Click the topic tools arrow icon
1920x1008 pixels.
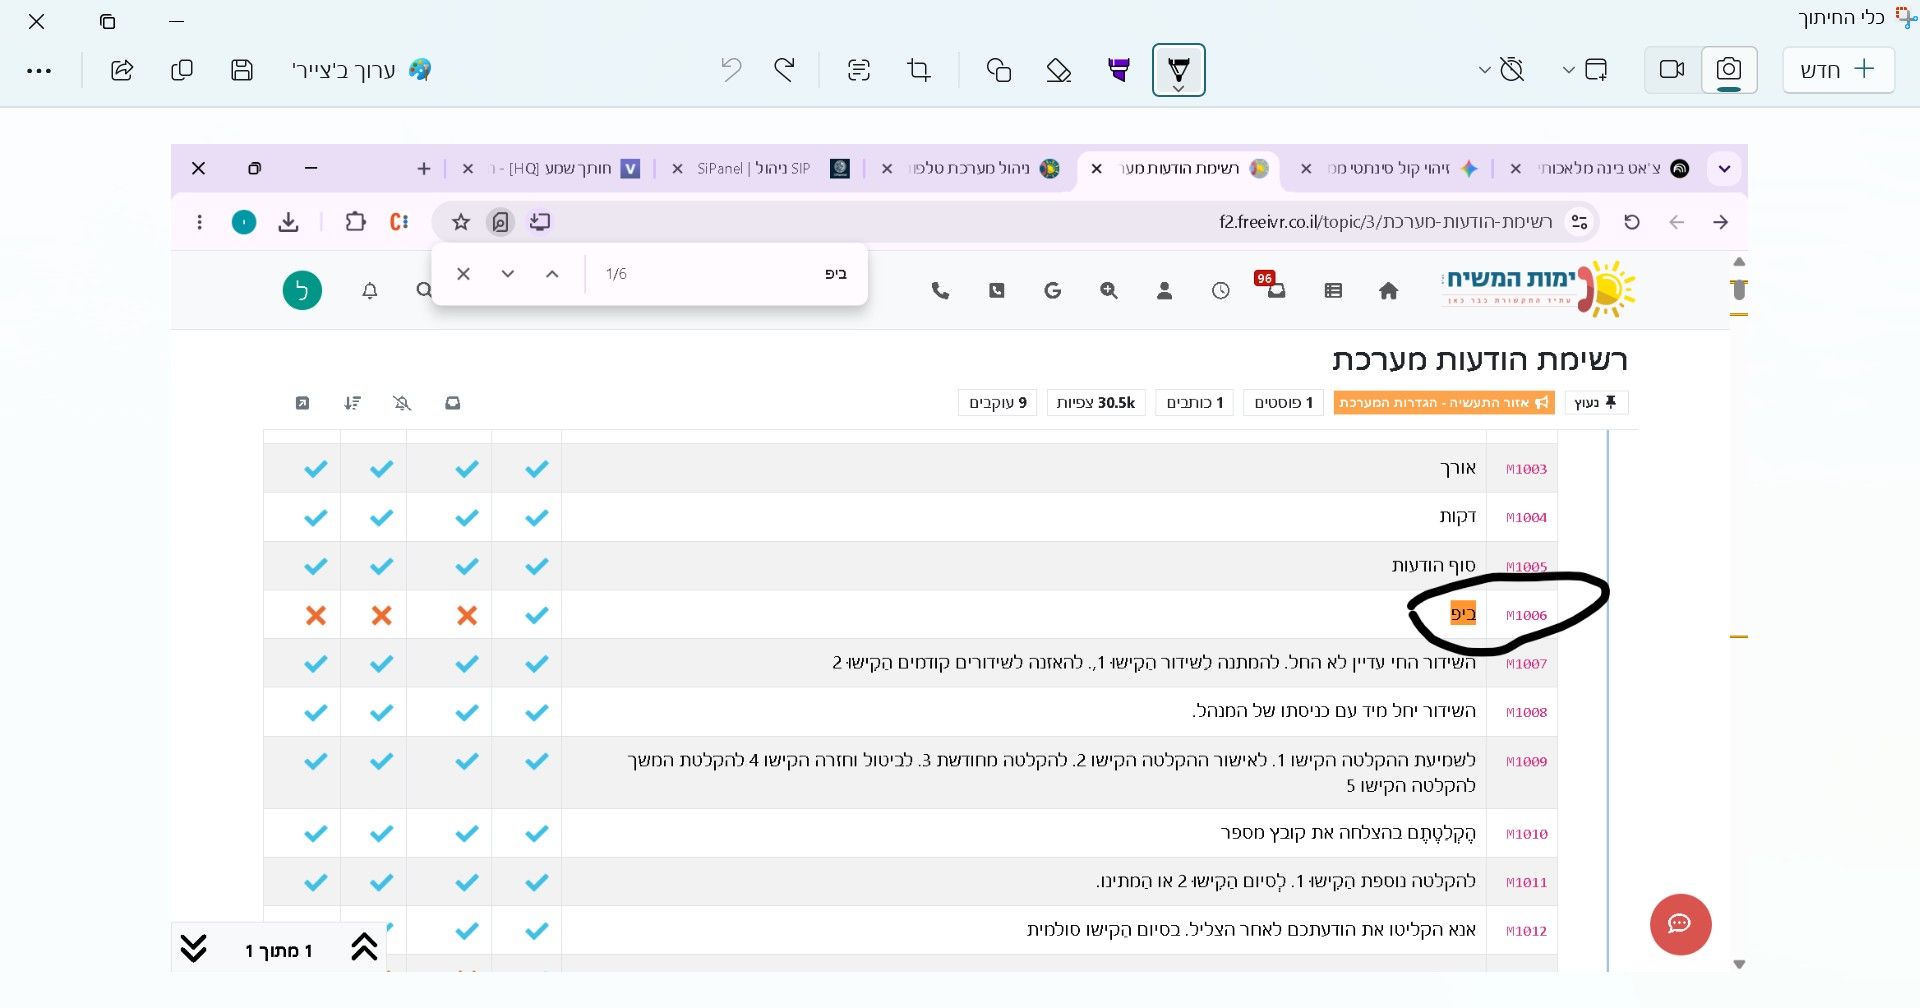coord(302,403)
